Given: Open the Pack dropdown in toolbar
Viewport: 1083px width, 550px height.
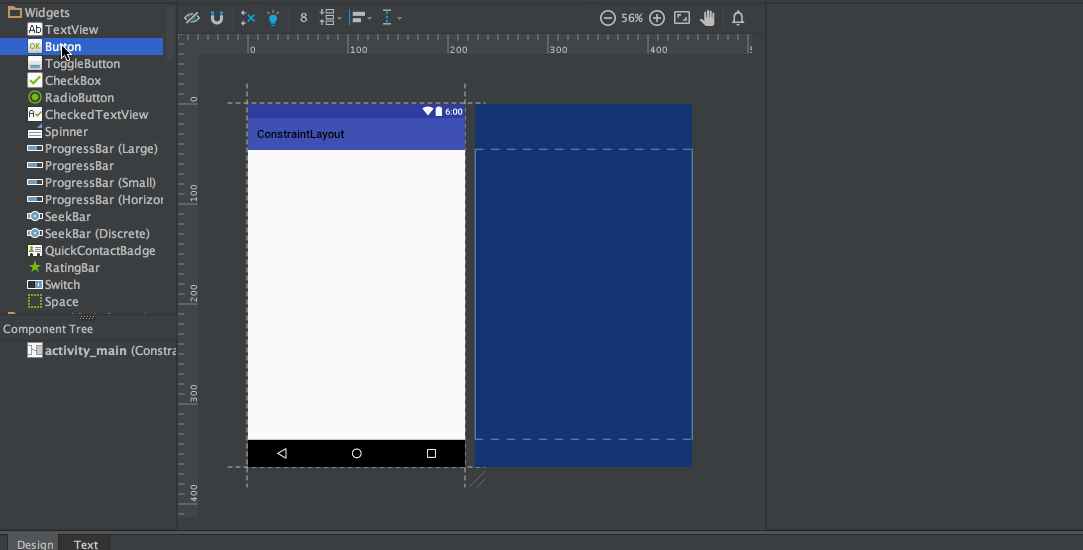Looking at the screenshot, I should 330,18.
